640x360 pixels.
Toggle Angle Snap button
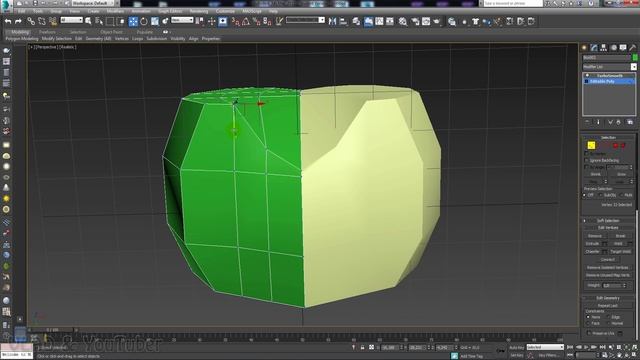tap(246, 21)
